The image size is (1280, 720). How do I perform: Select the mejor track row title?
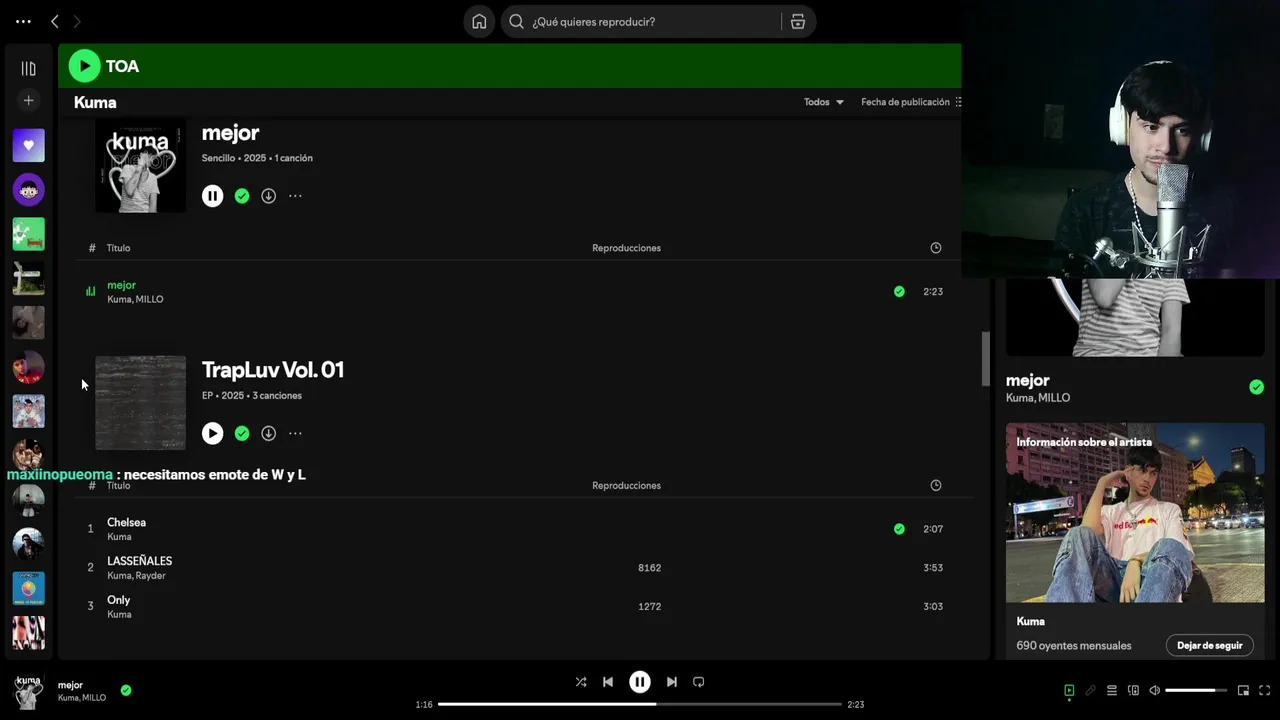pyautogui.click(x=121, y=285)
